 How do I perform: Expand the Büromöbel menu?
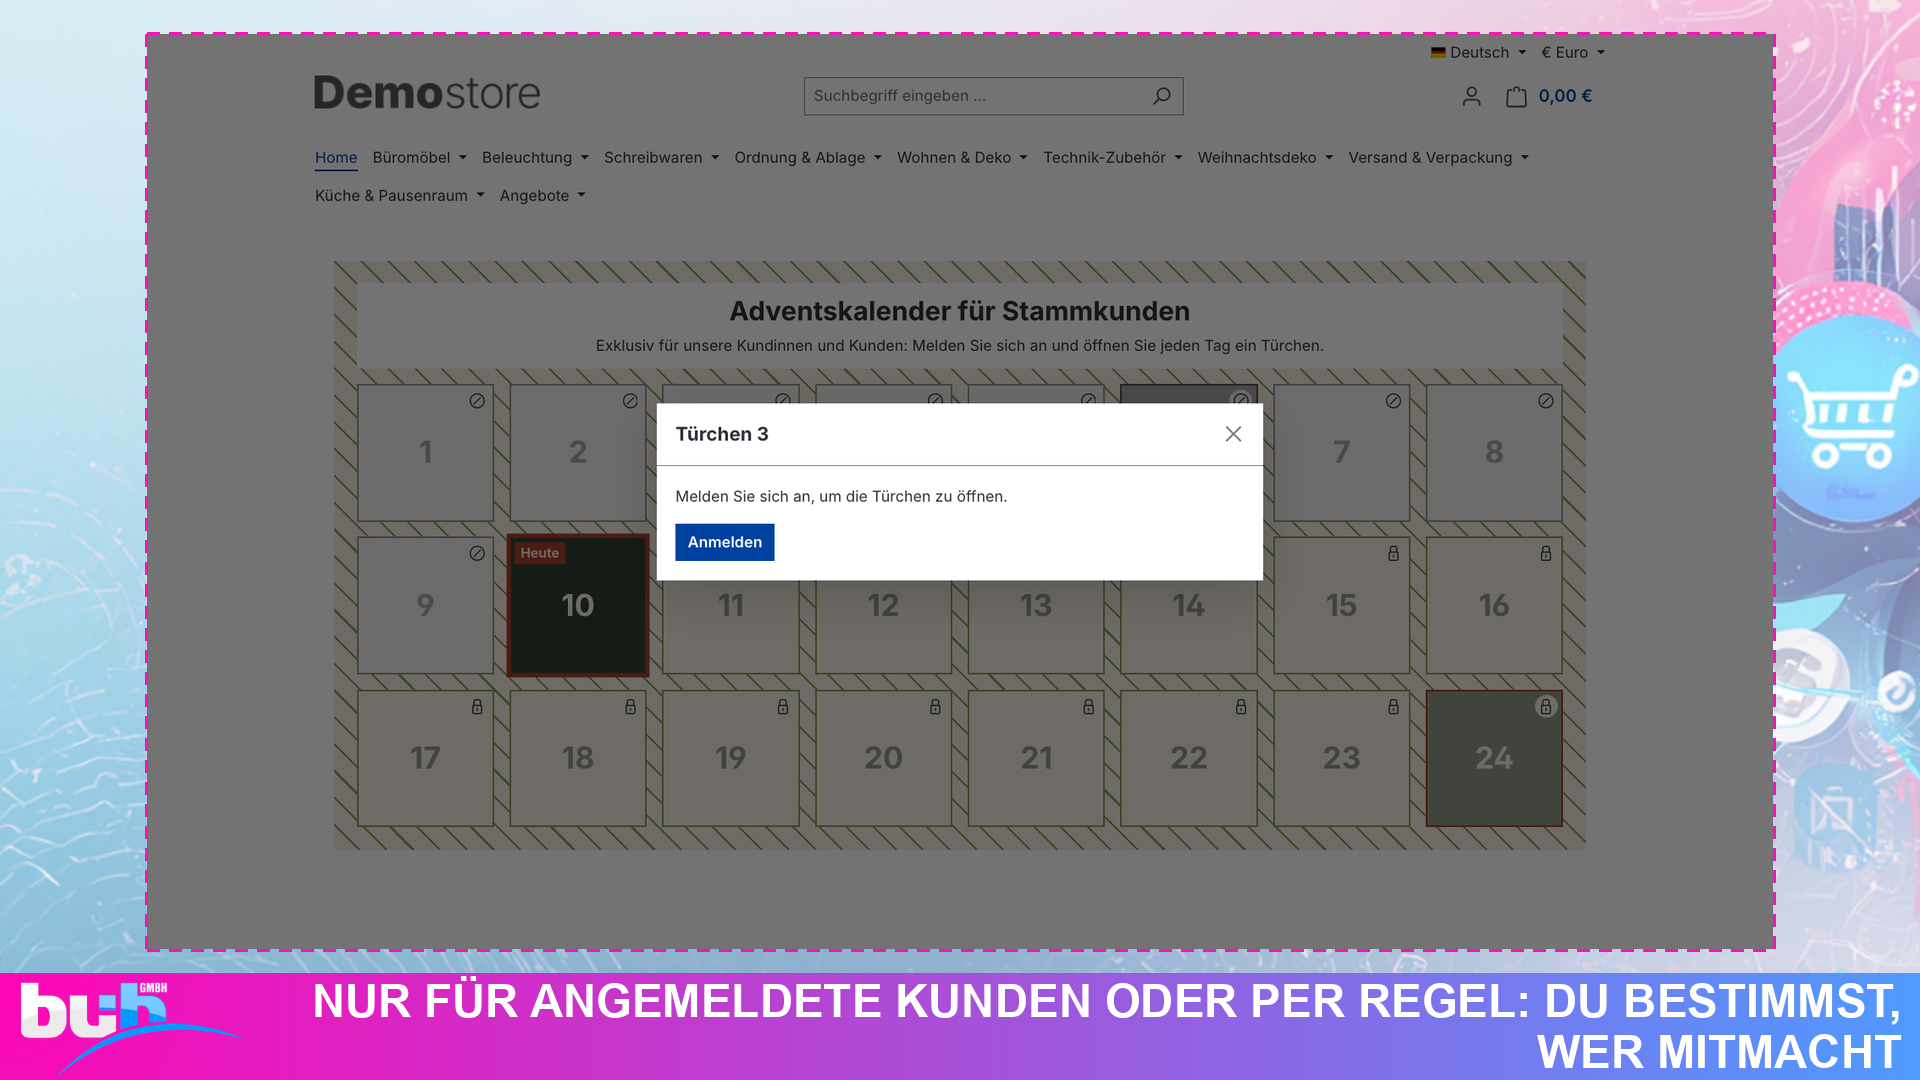(x=419, y=157)
